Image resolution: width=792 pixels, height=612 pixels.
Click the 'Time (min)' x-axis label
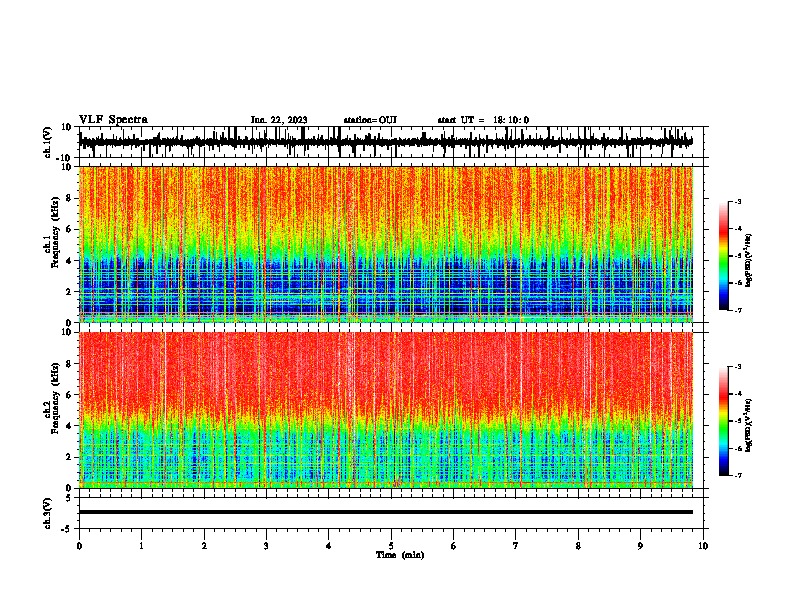click(x=400, y=555)
